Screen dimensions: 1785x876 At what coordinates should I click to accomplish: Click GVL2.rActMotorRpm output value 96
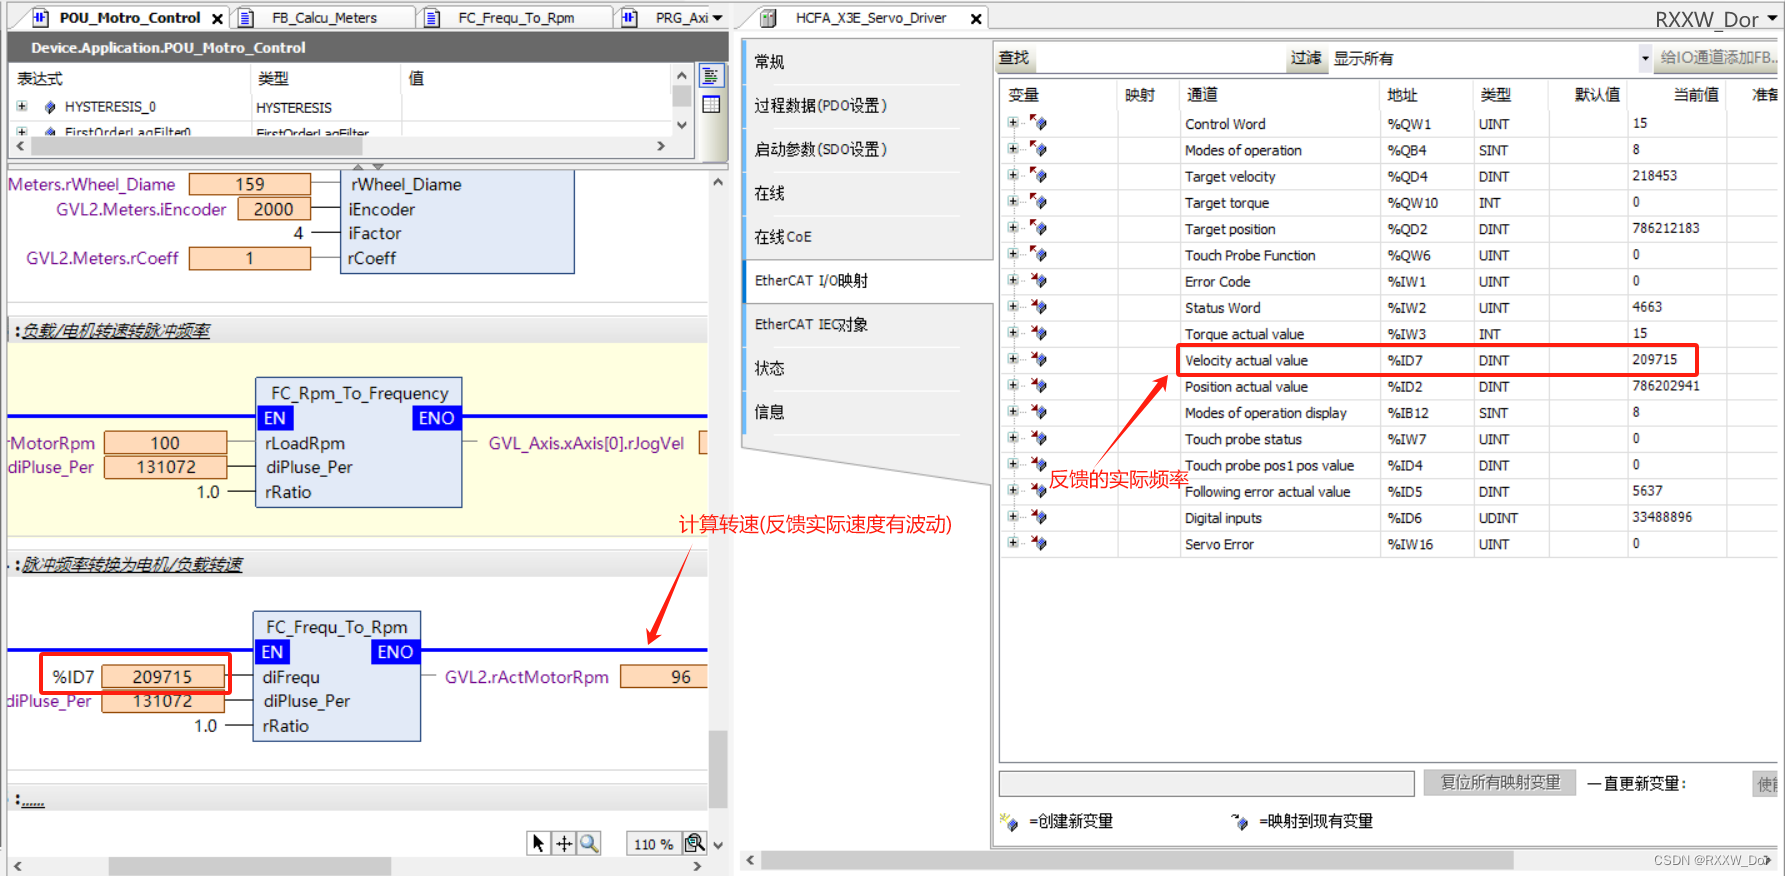[664, 677]
